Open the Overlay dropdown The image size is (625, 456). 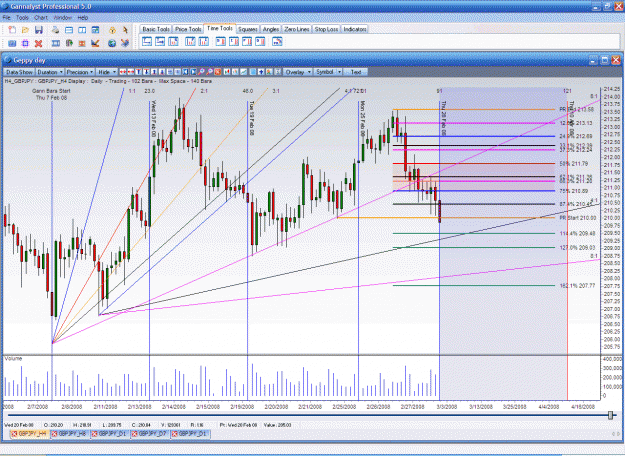(298, 72)
